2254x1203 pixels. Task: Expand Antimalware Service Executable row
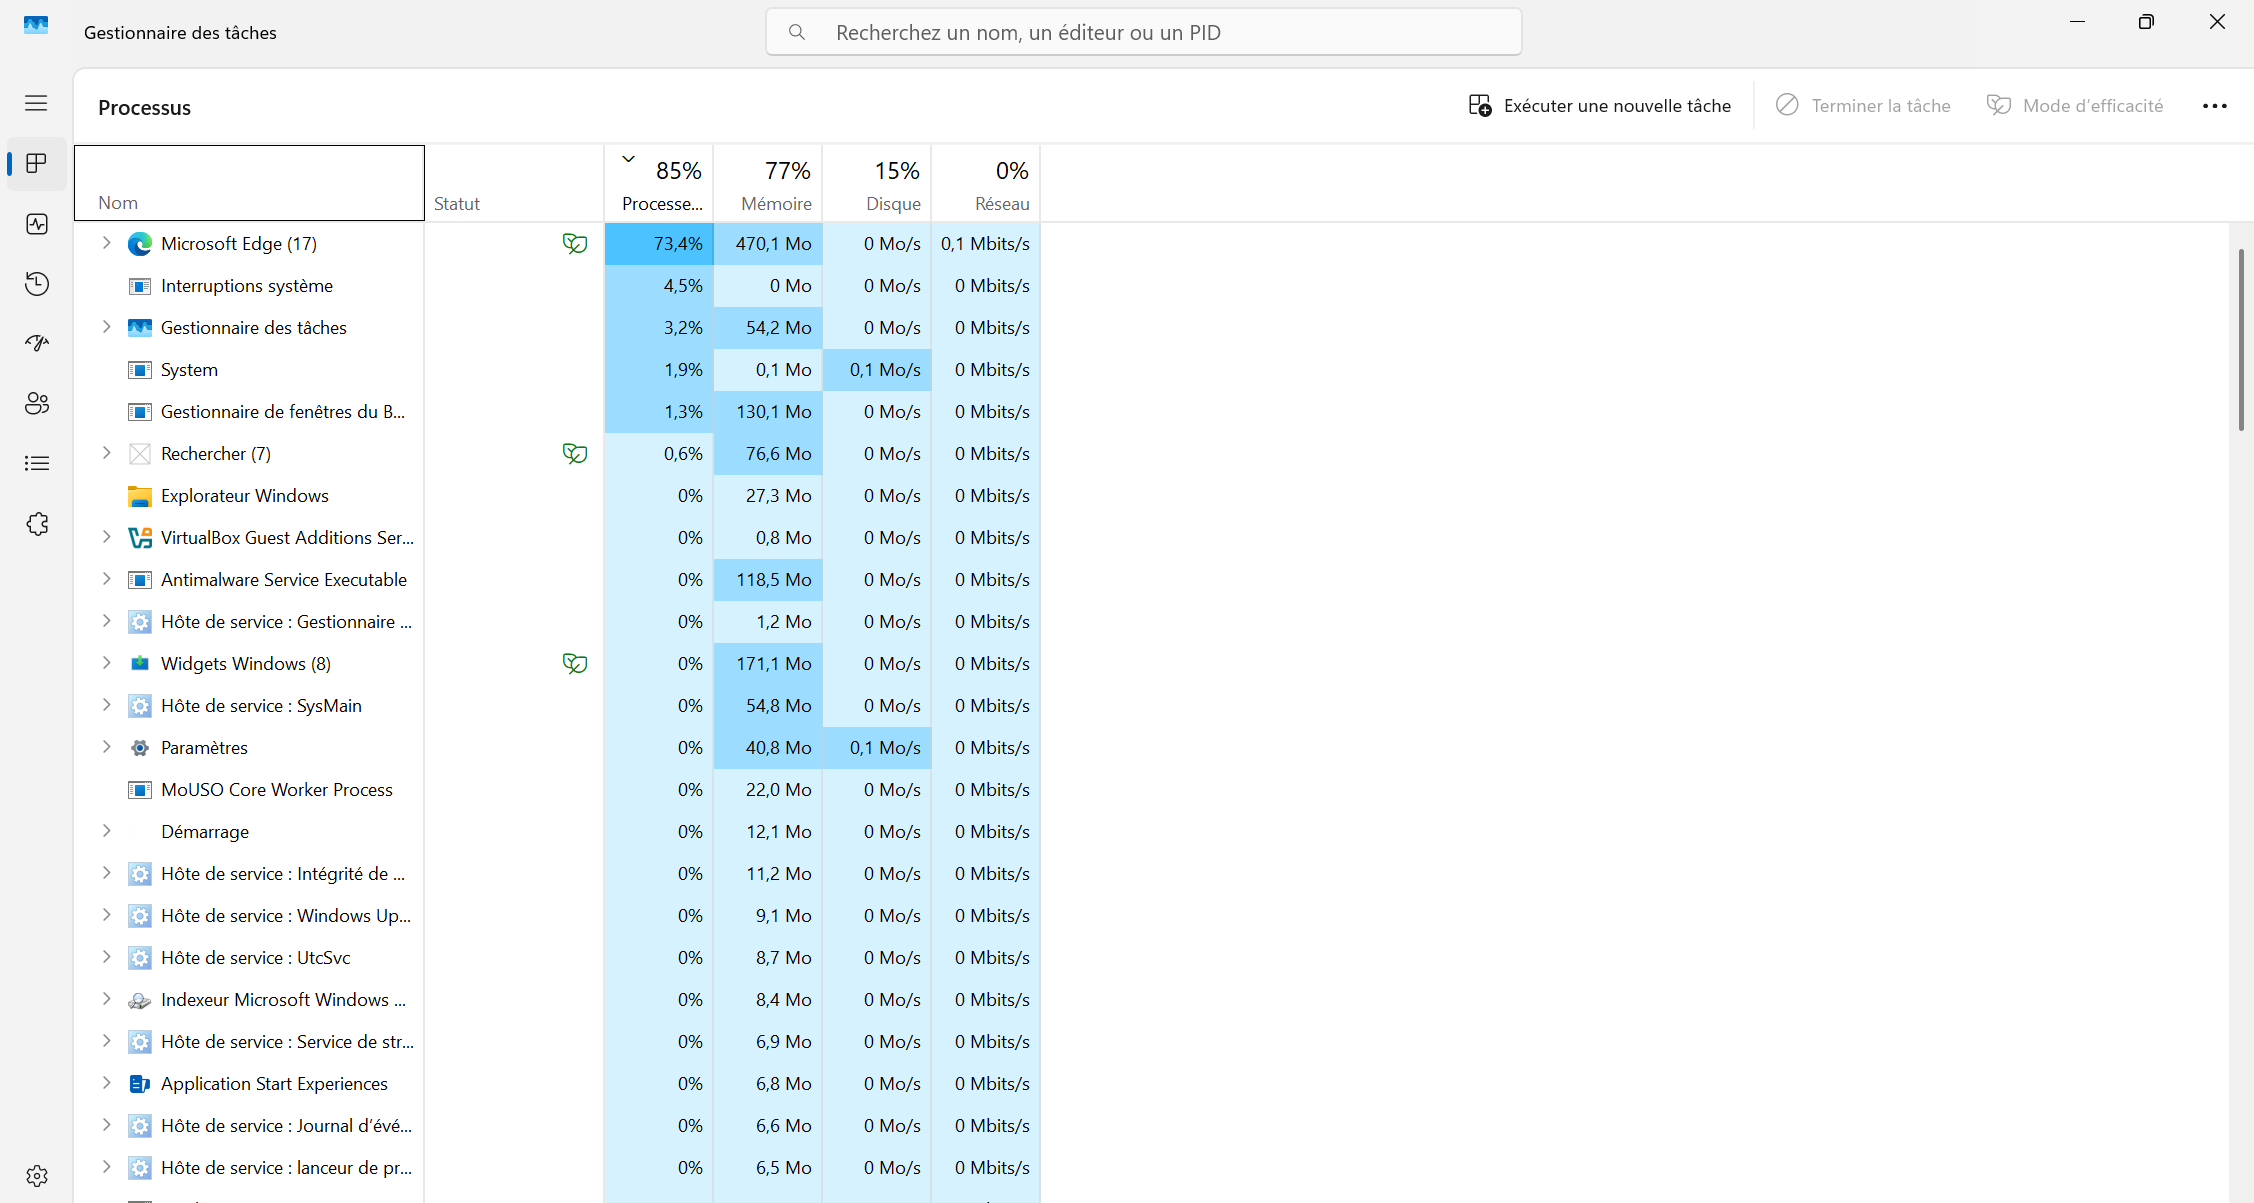click(106, 579)
